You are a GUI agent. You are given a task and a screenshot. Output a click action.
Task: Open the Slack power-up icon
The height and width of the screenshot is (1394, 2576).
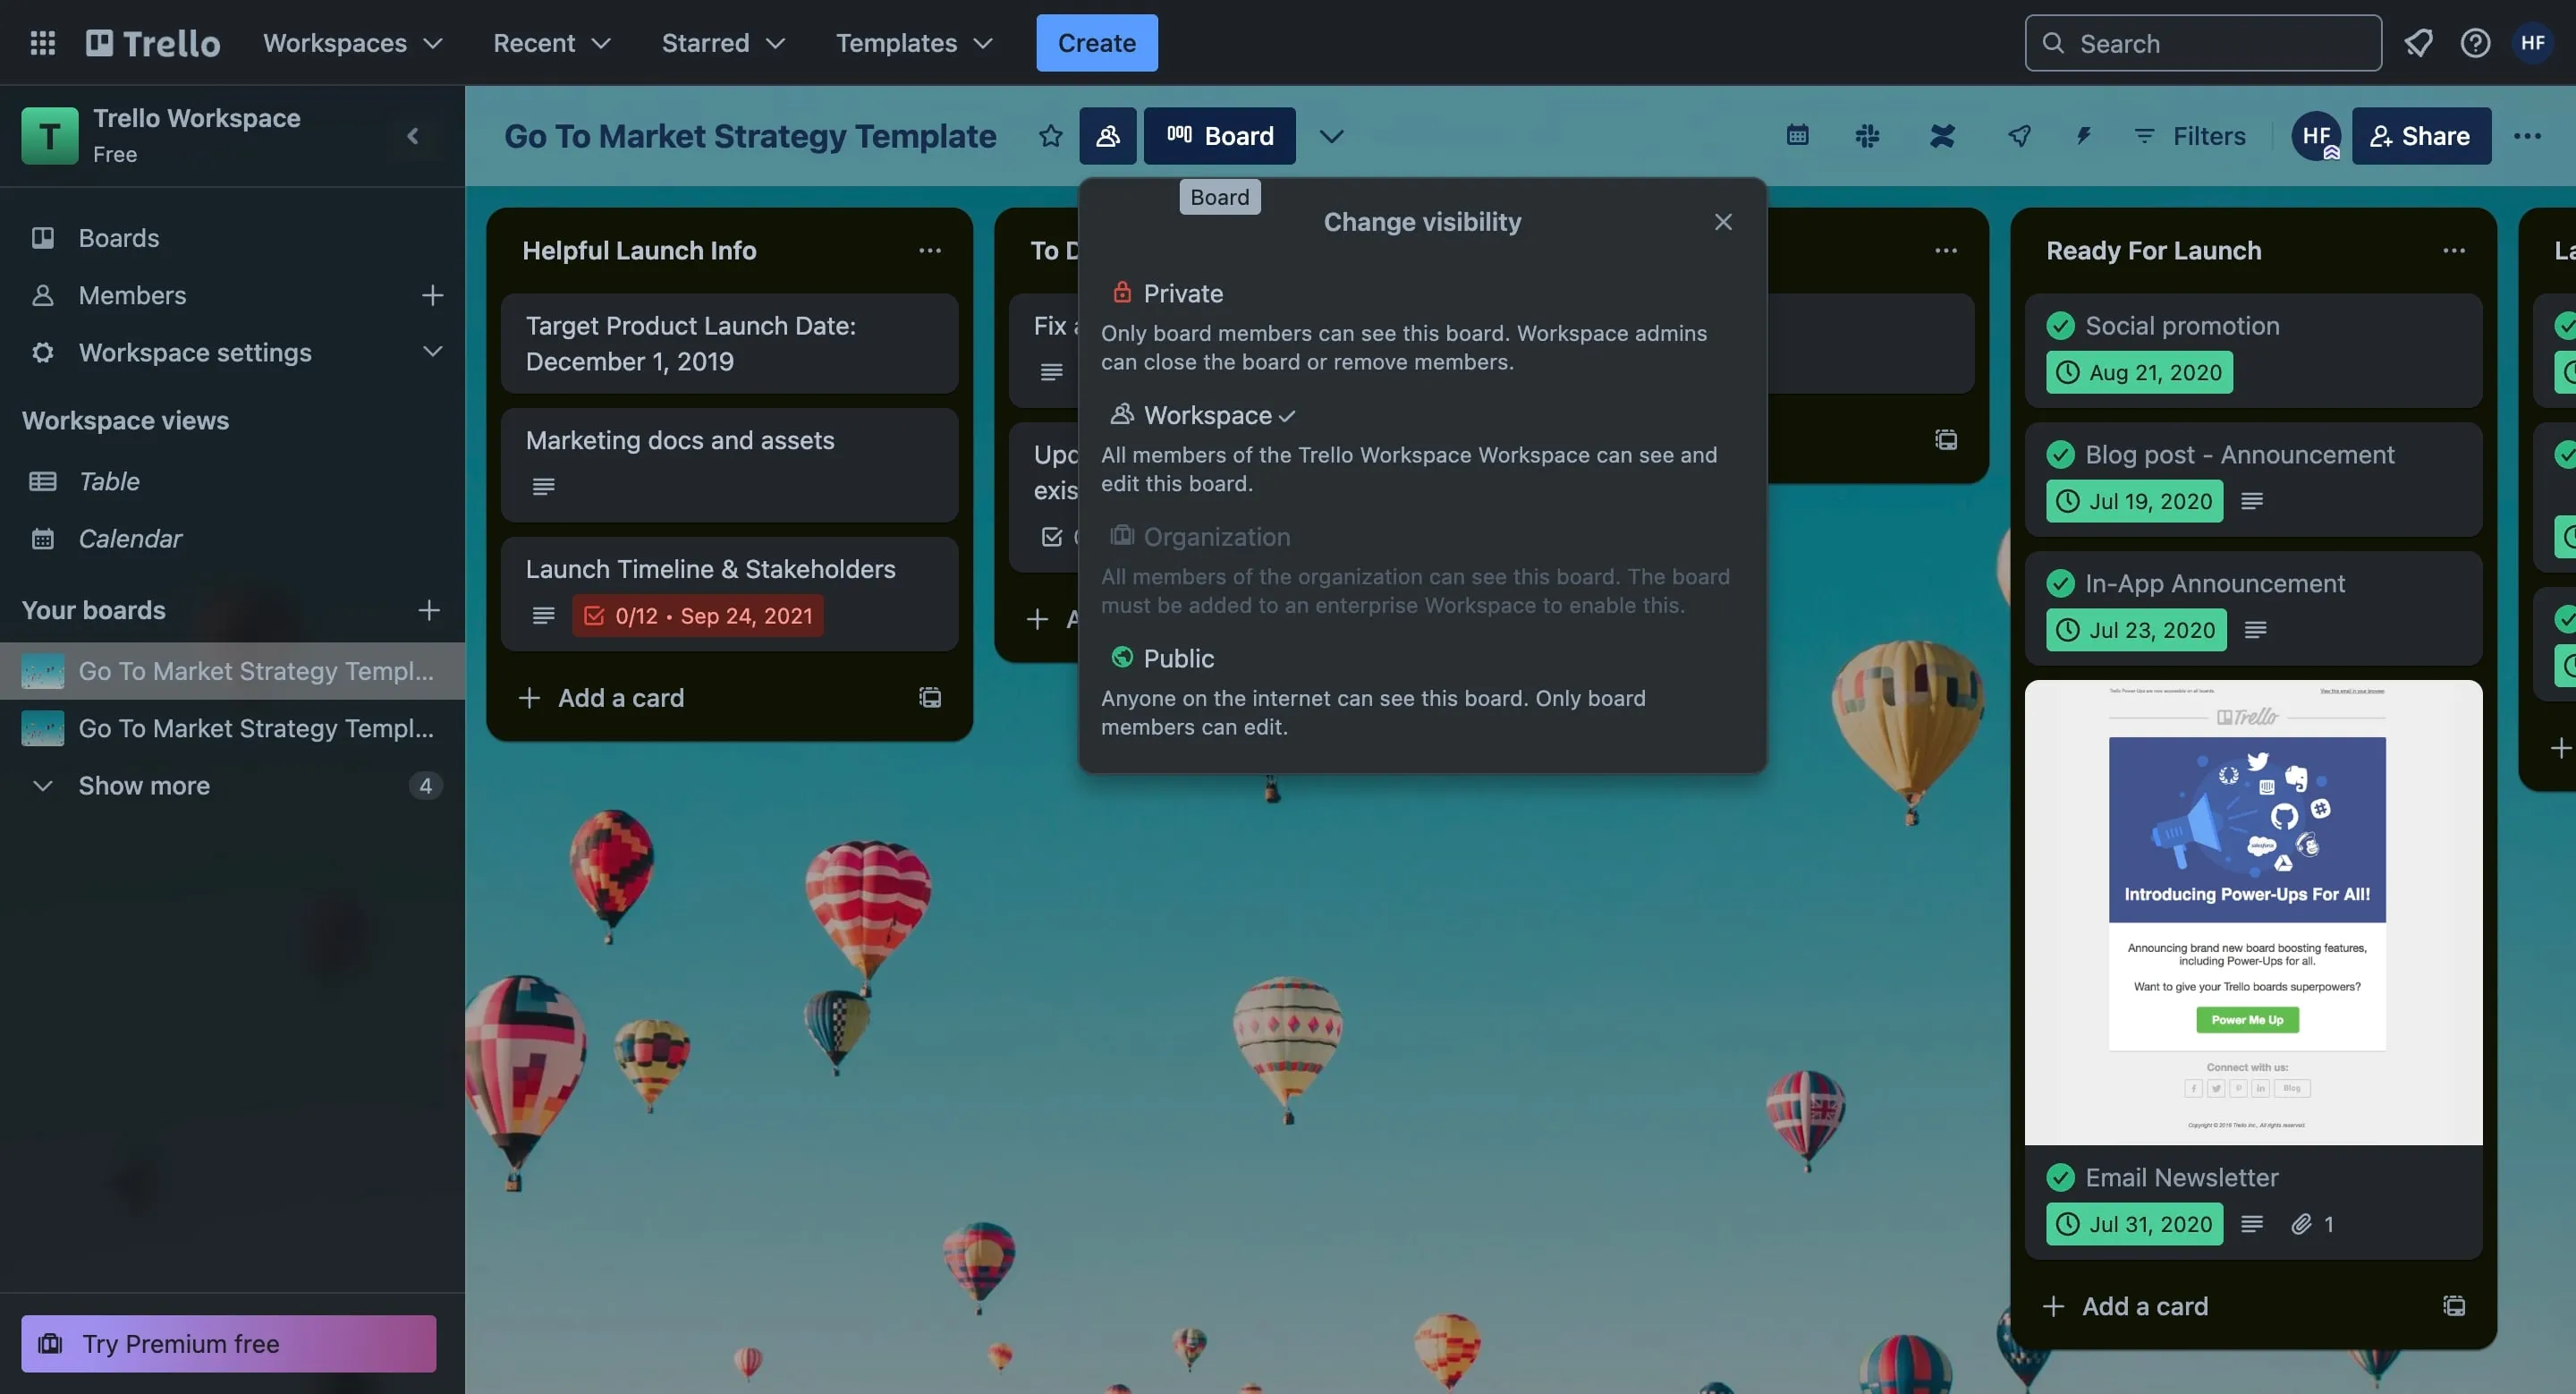click(1867, 135)
